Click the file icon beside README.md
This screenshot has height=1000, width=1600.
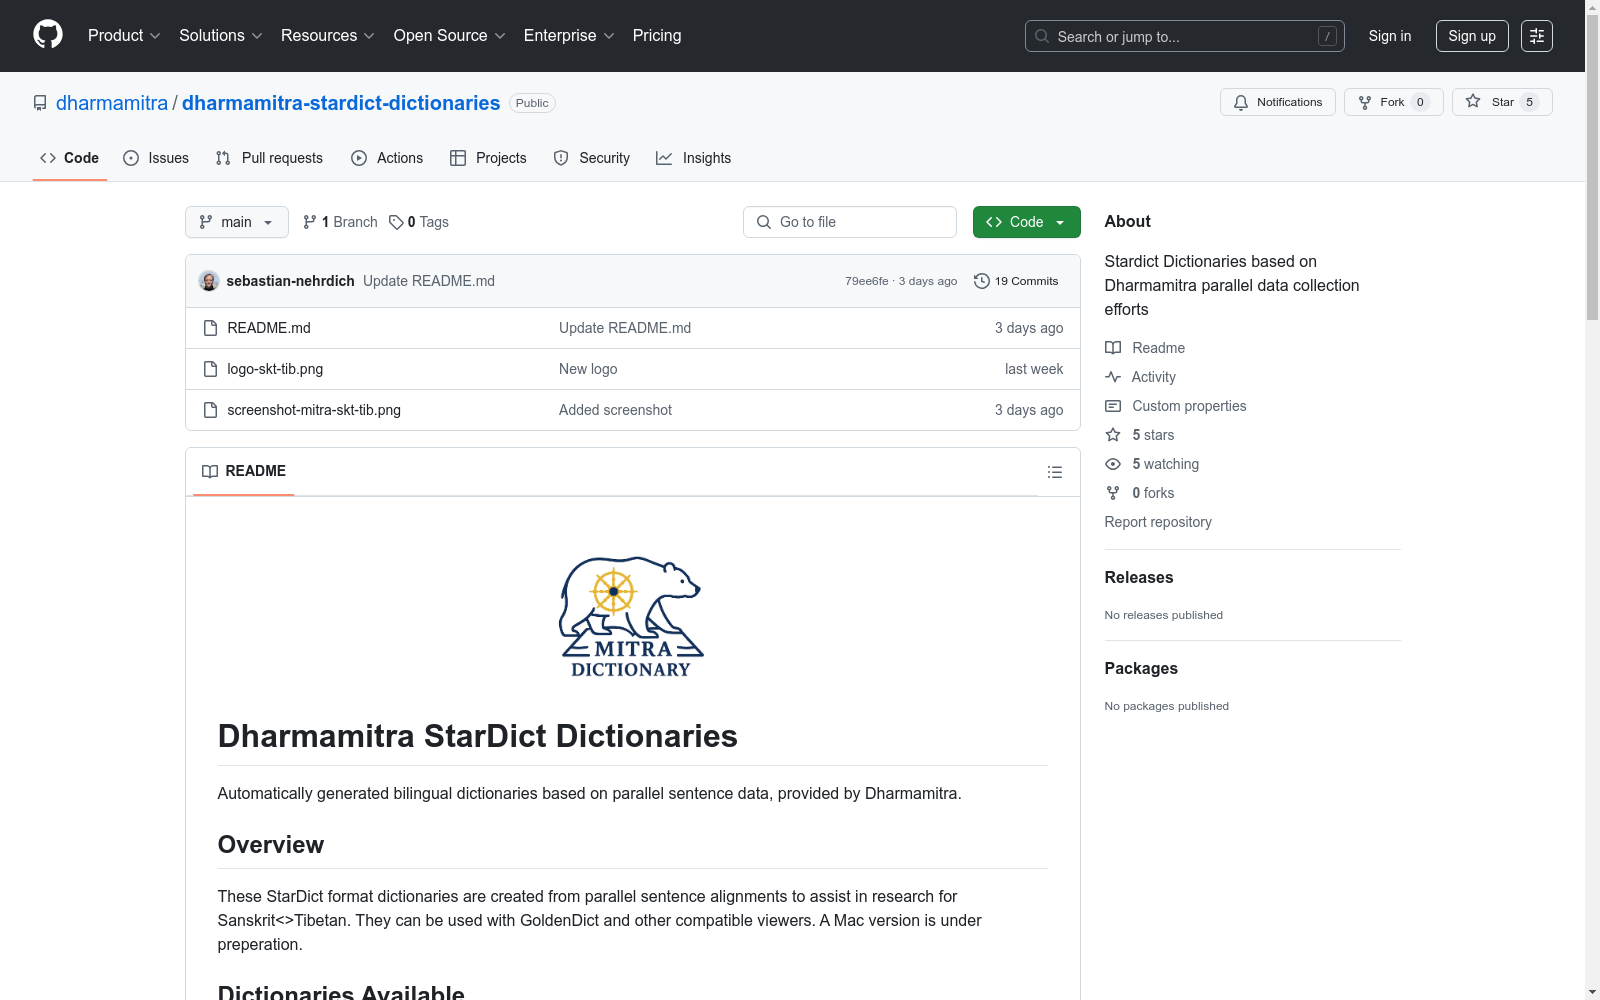click(x=210, y=328)
